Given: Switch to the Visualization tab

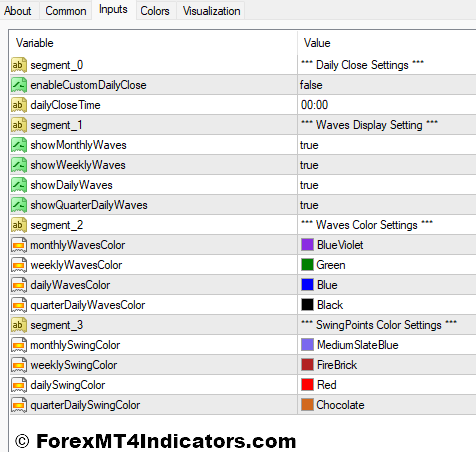Looking at the screenshot, I should click(x=211, y=11).
